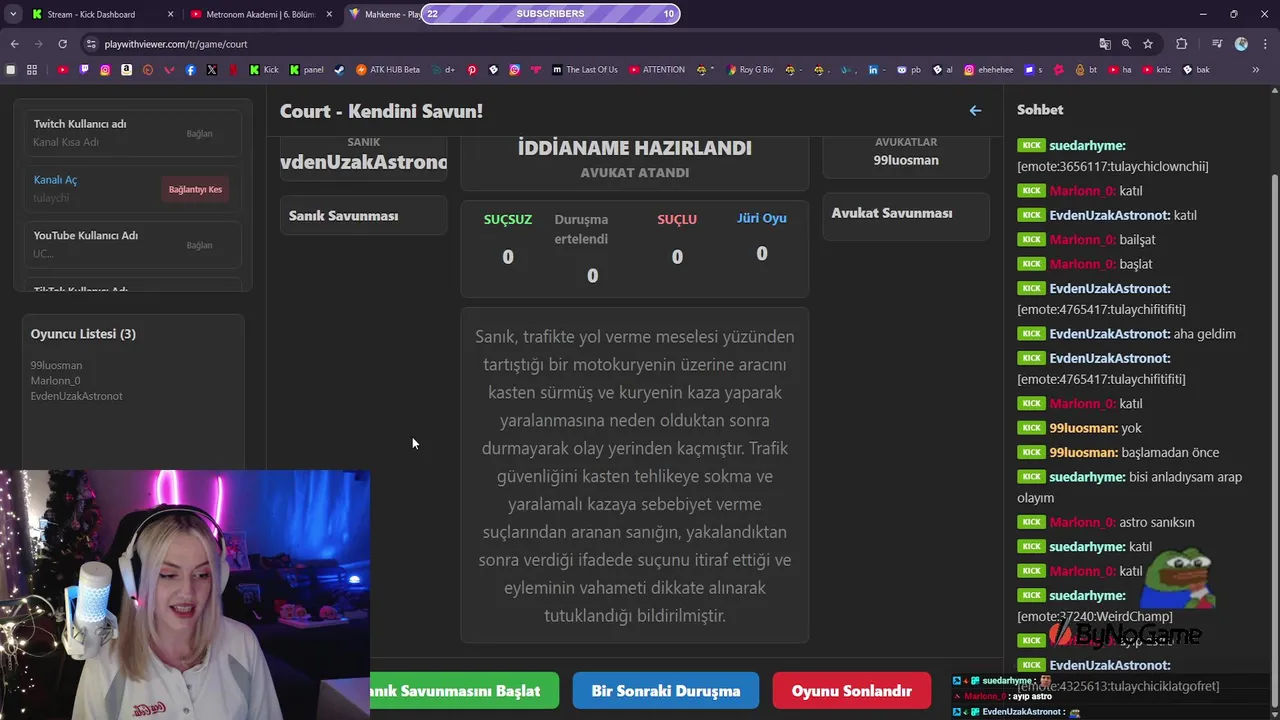Select EvdenUzakAstronot in Oyuncu Listesi
1280x720 pixels.
coord(76,396)
